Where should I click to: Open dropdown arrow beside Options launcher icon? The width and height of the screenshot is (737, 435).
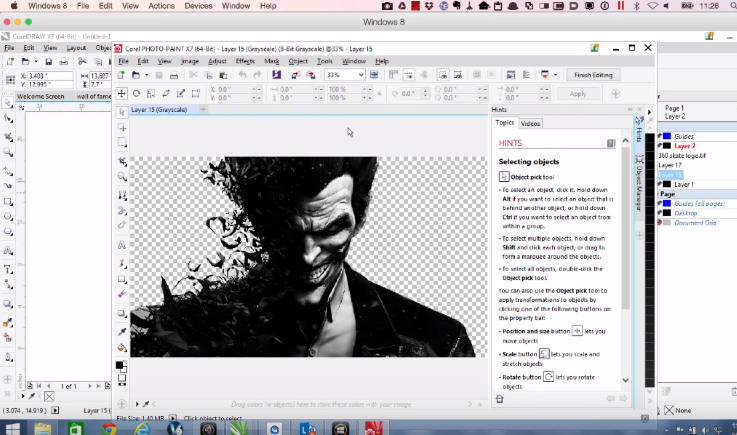[x=555, y=75]
